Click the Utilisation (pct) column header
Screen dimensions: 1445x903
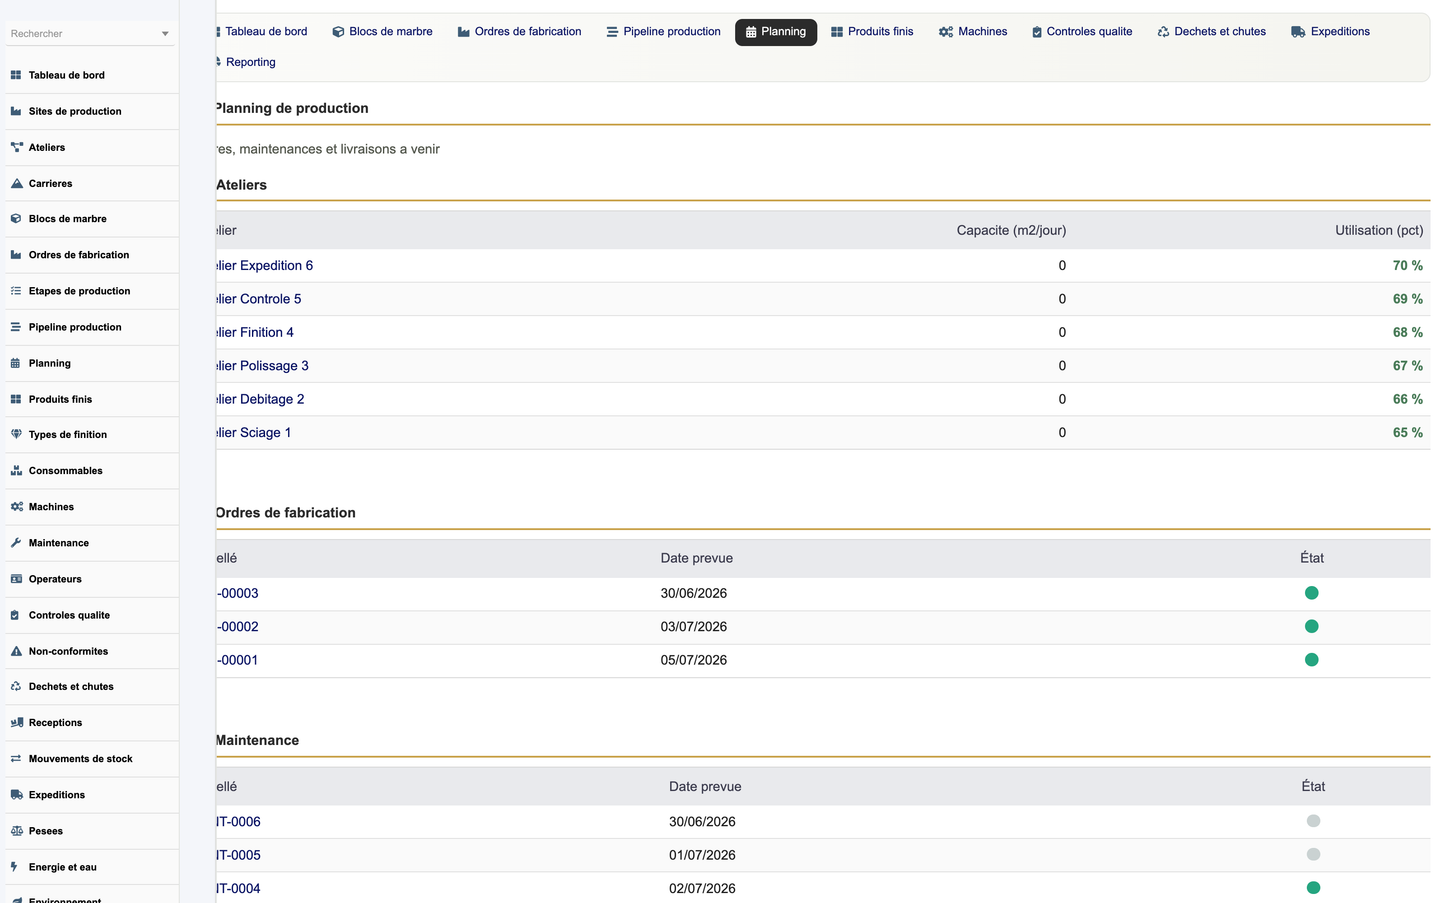coord(1379,230)
